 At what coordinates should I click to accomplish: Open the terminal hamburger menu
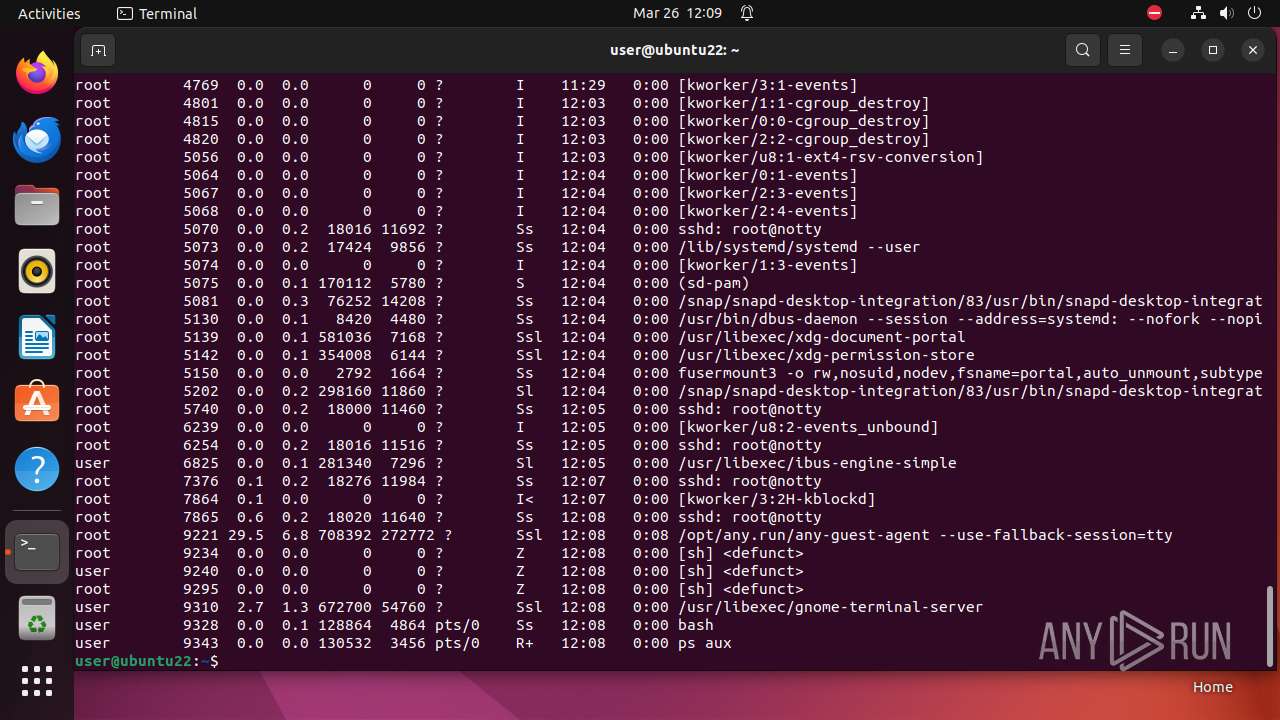[1125, 50]
